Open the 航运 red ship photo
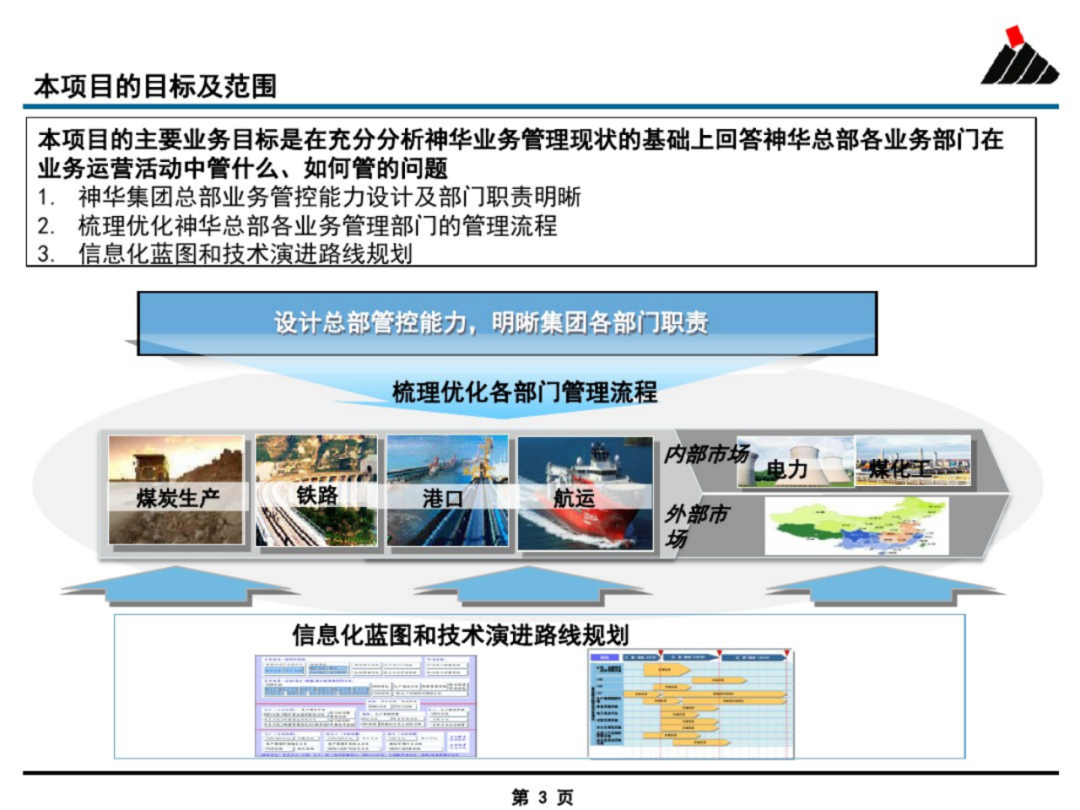 585,492
